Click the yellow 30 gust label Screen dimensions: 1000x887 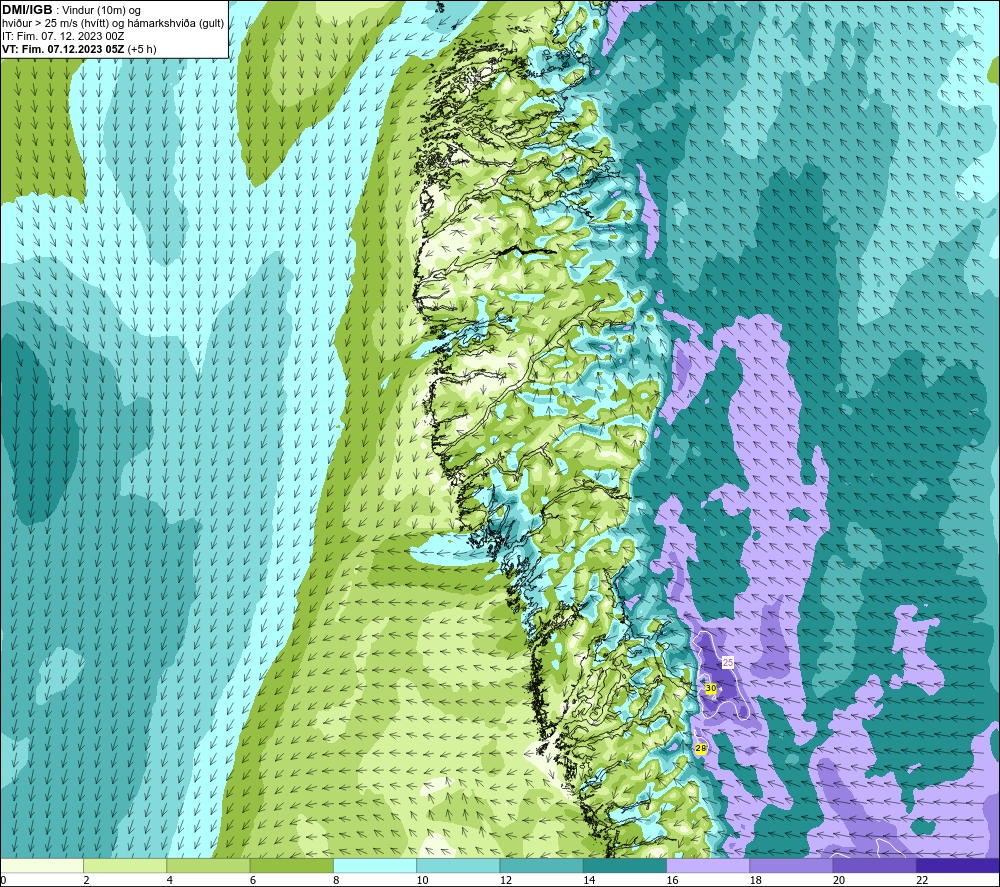click(x=710, y=689)
